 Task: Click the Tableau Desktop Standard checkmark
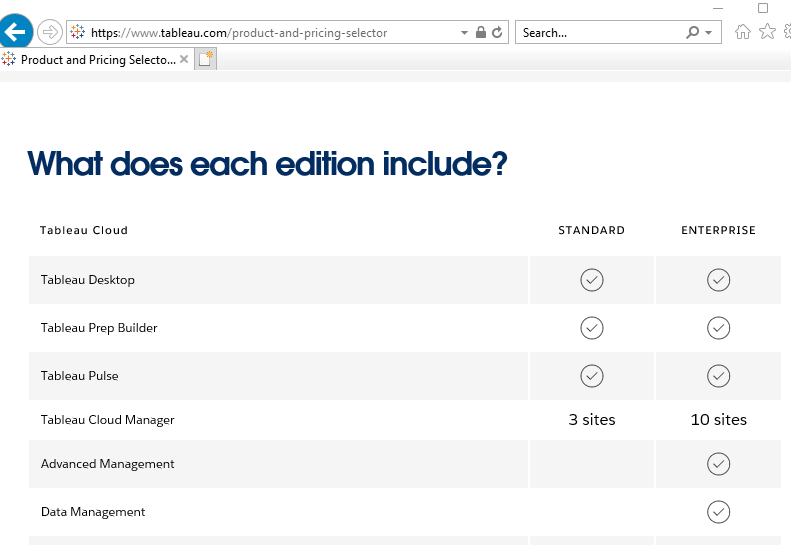(x=592, y=280)
